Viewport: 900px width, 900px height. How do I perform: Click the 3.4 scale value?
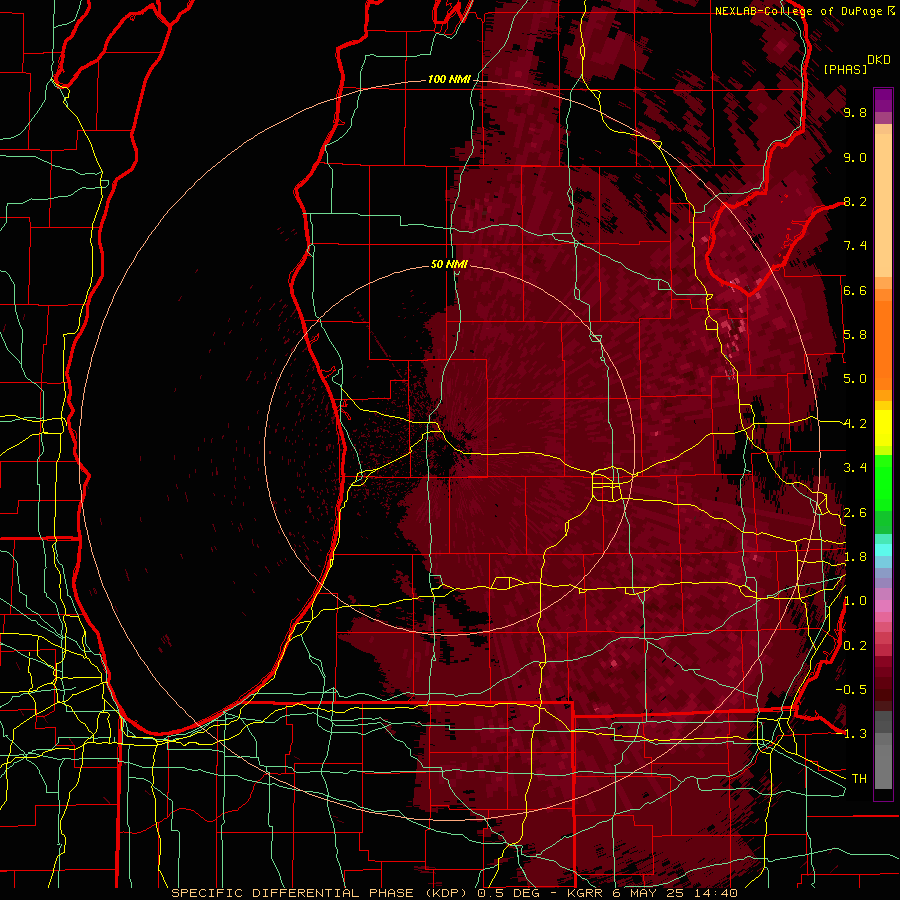coord(855,468)
